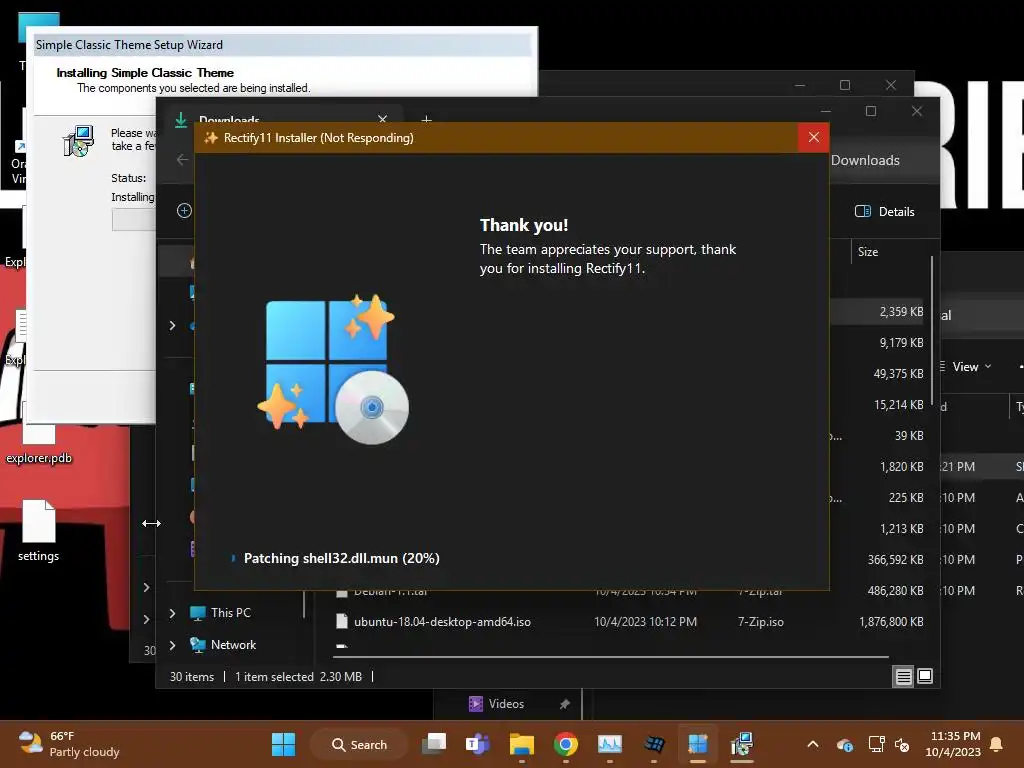Click the 366,592 KB size cell
The image size is (1024, 768).
pos(895,560)
